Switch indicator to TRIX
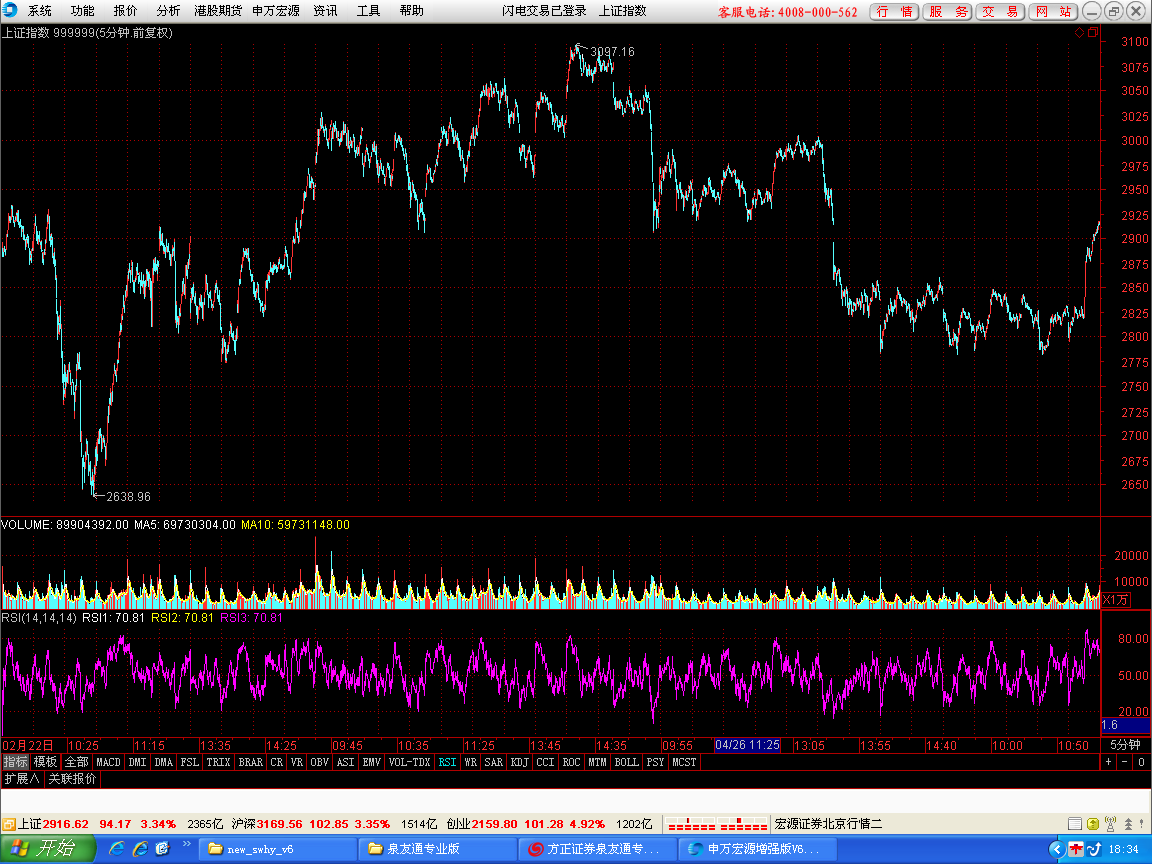Screen dimensions: 1152x864 point(218,762)
